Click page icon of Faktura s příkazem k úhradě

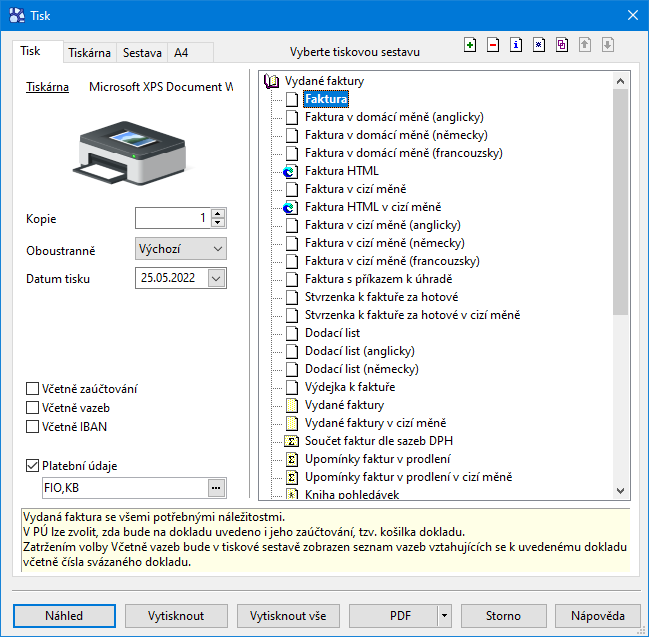click(x=292, y=279)
